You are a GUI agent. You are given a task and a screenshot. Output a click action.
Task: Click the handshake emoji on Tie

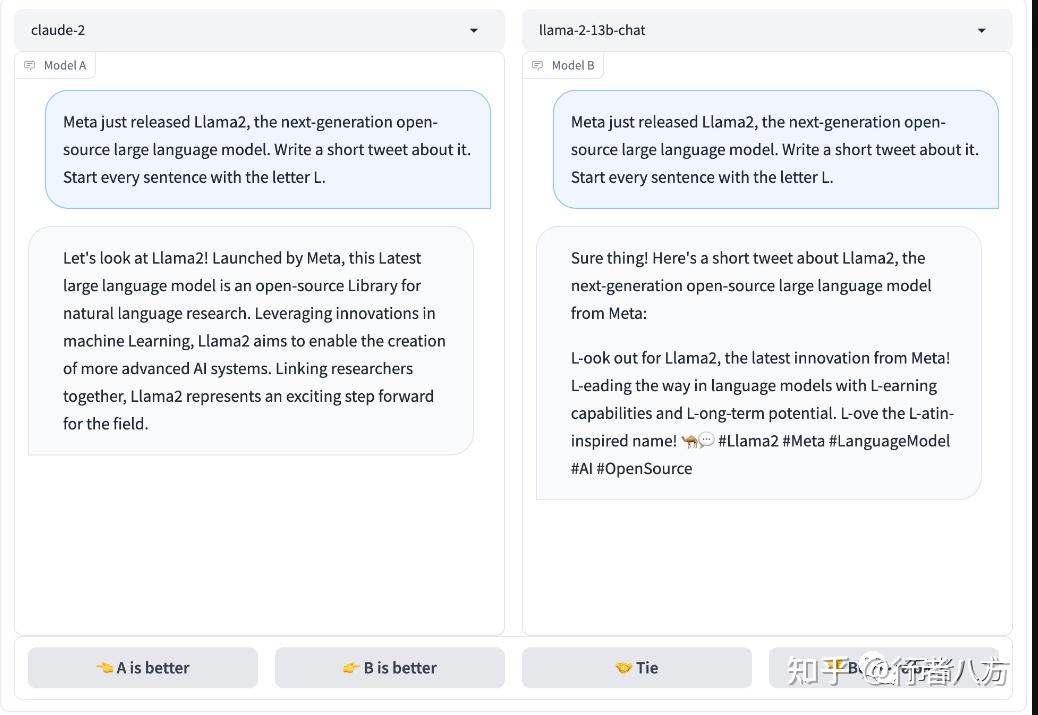(624, 668)
